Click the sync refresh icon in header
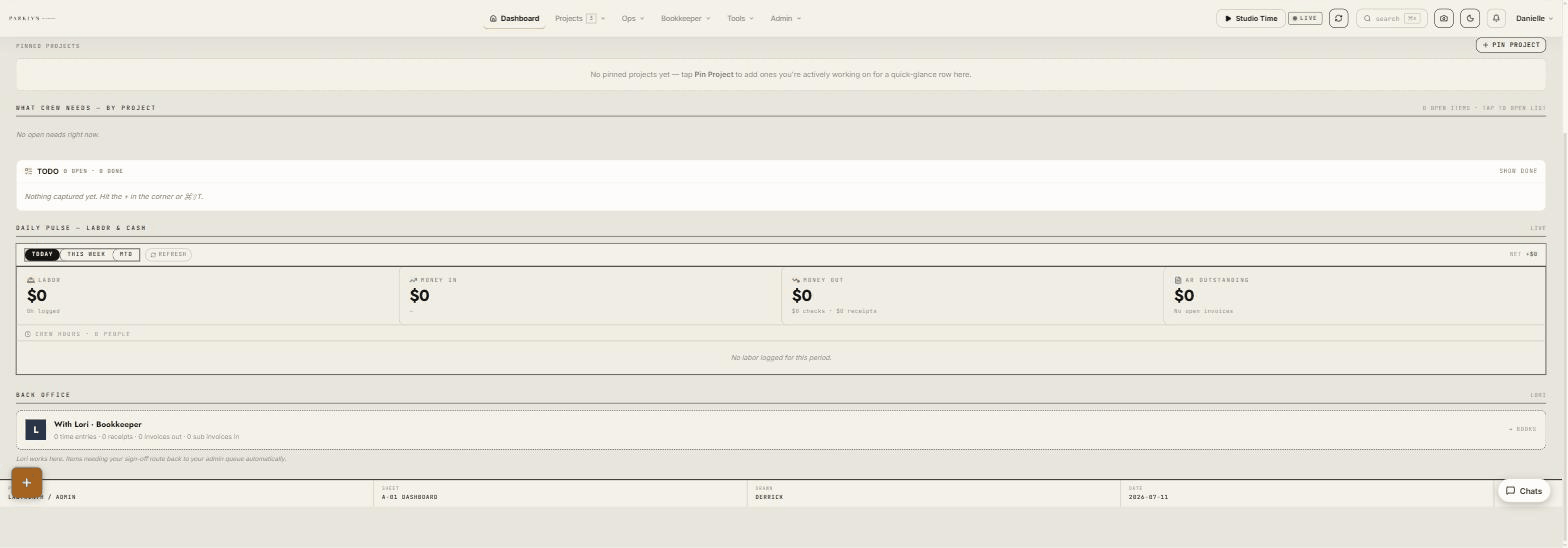This screenshot has height=548, width=1568. [x=1338, y=18]
